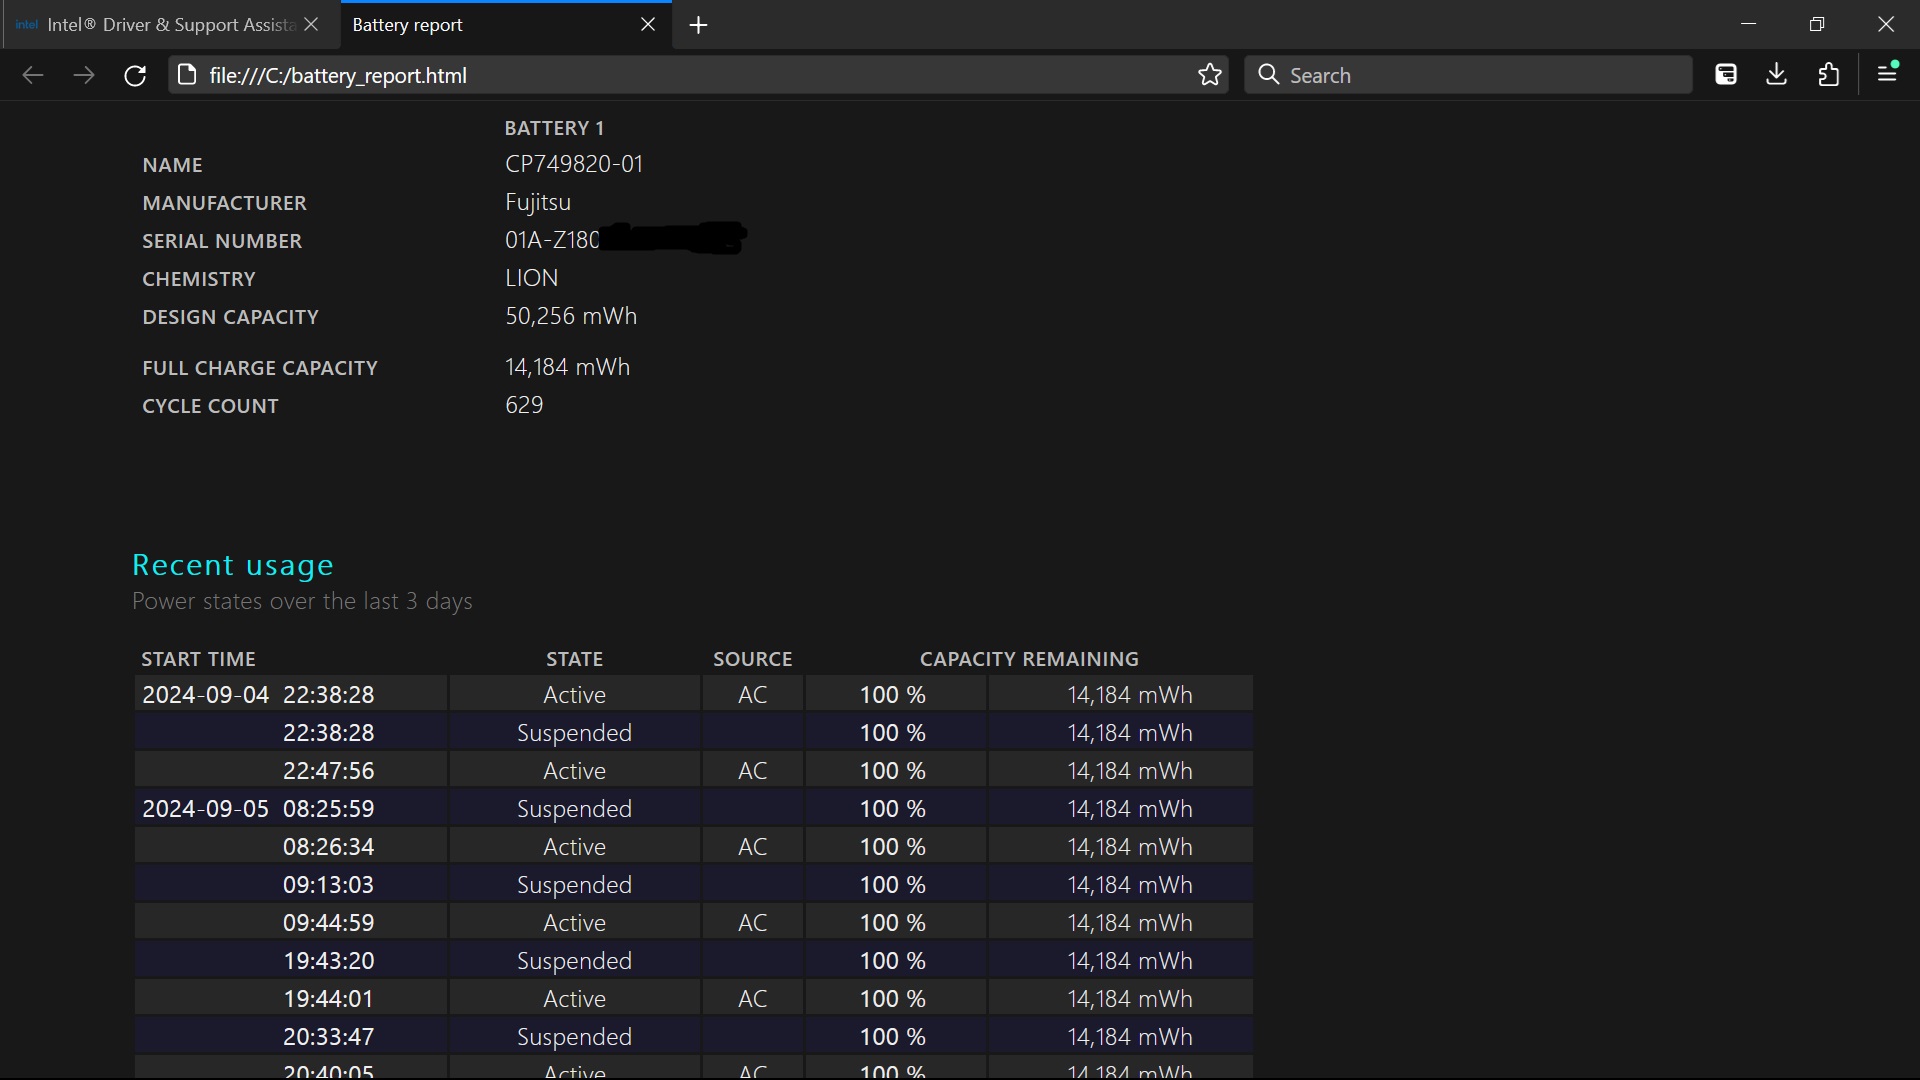
Task: Click the BATTERY 1 column header
Action: [x=554, y=128]
